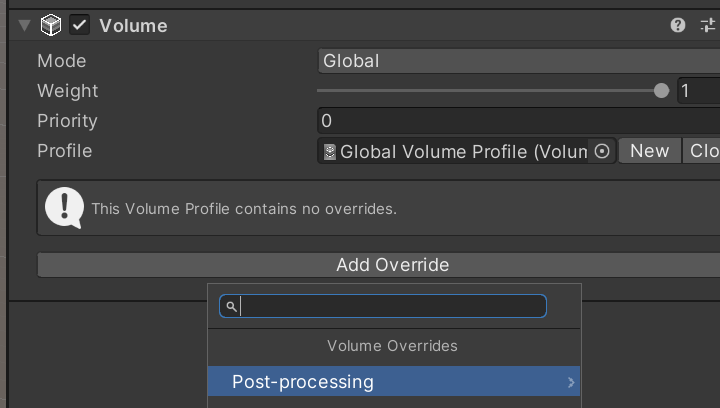Viewport: 720px width, 408px height.
Task: Click 'This Volume Profile contains no overrides.' text
Action: point(244,209)
